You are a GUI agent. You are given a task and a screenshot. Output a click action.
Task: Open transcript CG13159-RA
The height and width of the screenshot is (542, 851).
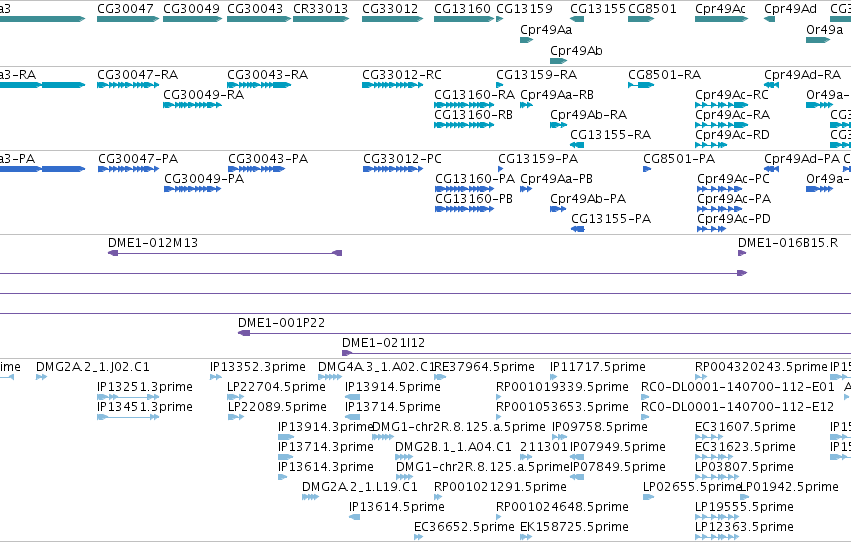pos(499,85)
